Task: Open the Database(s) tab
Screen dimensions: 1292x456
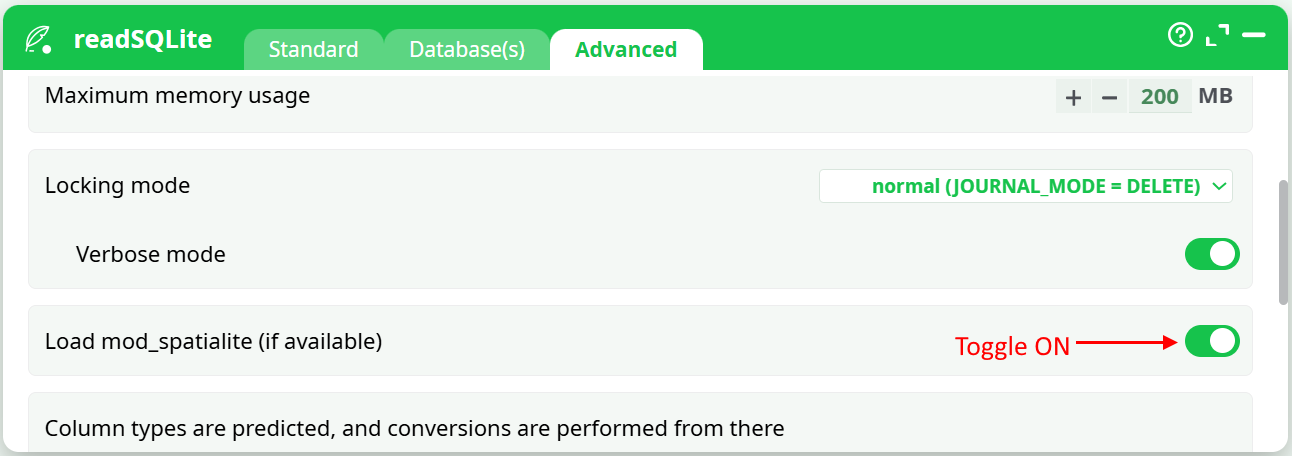Action: pyautogui.click(x=467, y=49)
